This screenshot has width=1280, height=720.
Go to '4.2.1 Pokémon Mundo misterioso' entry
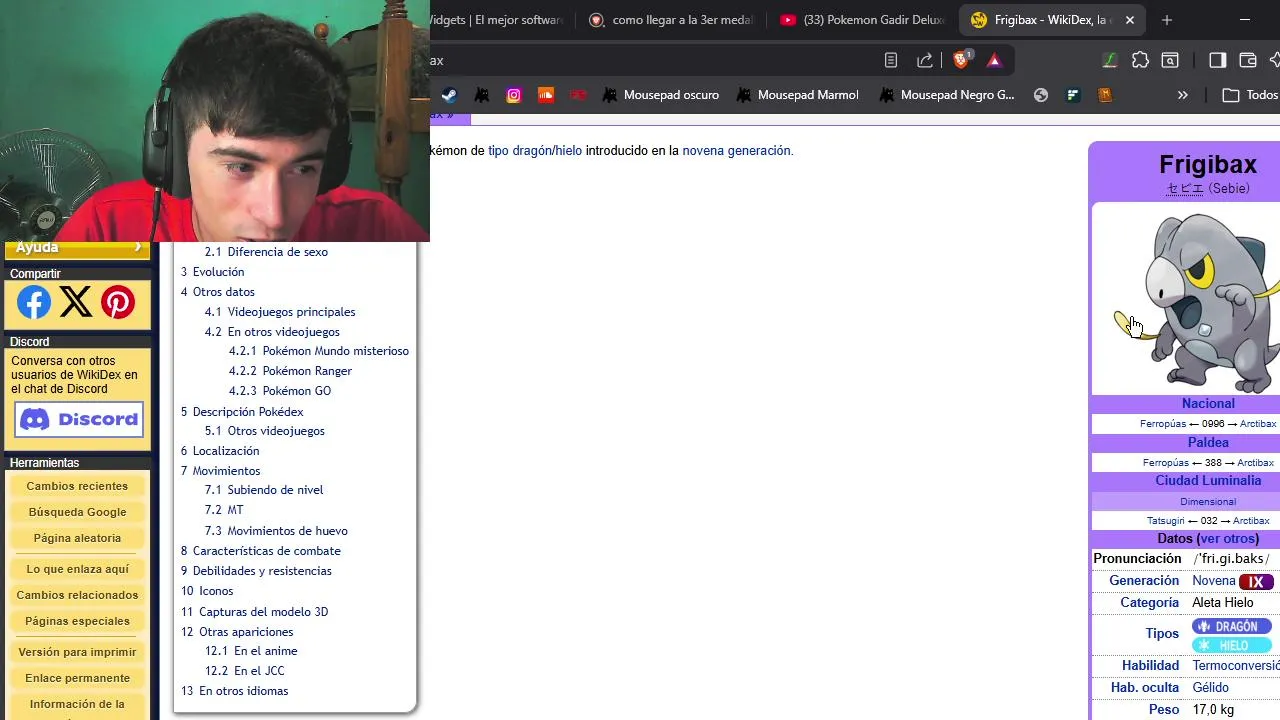[x=318, y=351]
